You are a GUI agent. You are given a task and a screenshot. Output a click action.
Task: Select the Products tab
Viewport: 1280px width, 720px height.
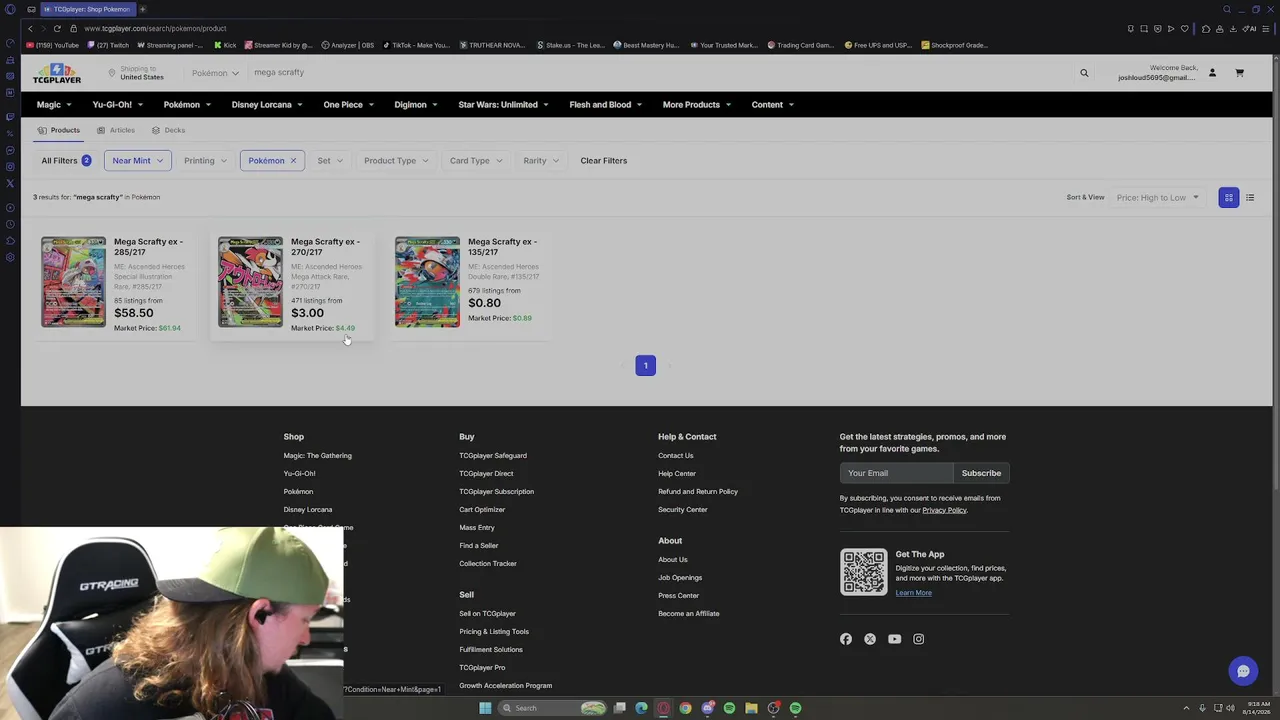(59, 130)
